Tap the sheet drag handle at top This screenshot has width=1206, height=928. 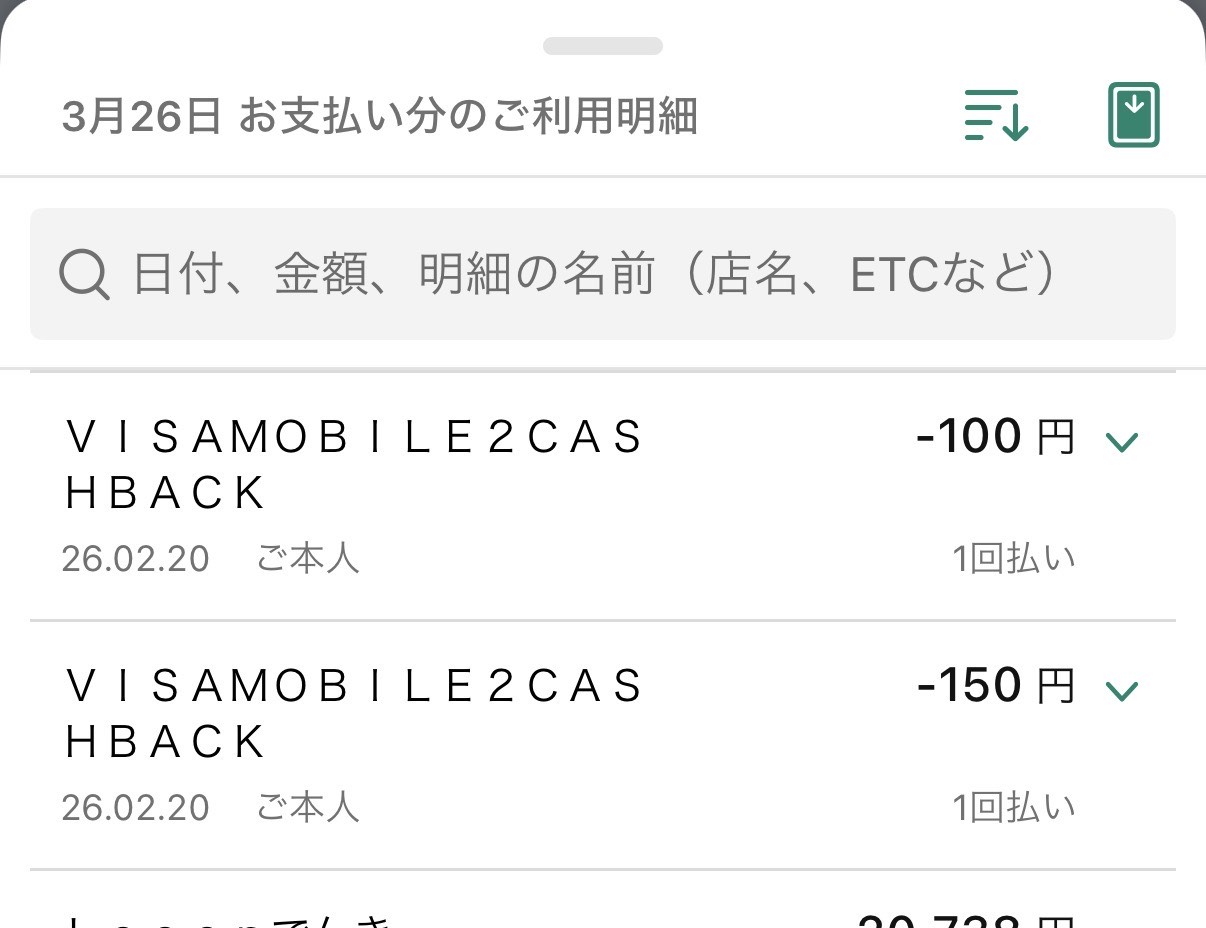[602, 46]
